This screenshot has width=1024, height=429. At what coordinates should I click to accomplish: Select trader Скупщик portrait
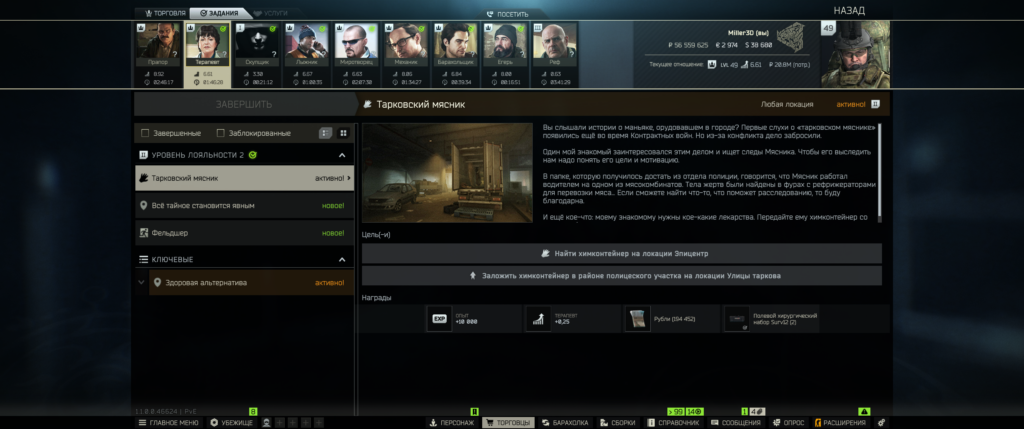pos(257,41)
